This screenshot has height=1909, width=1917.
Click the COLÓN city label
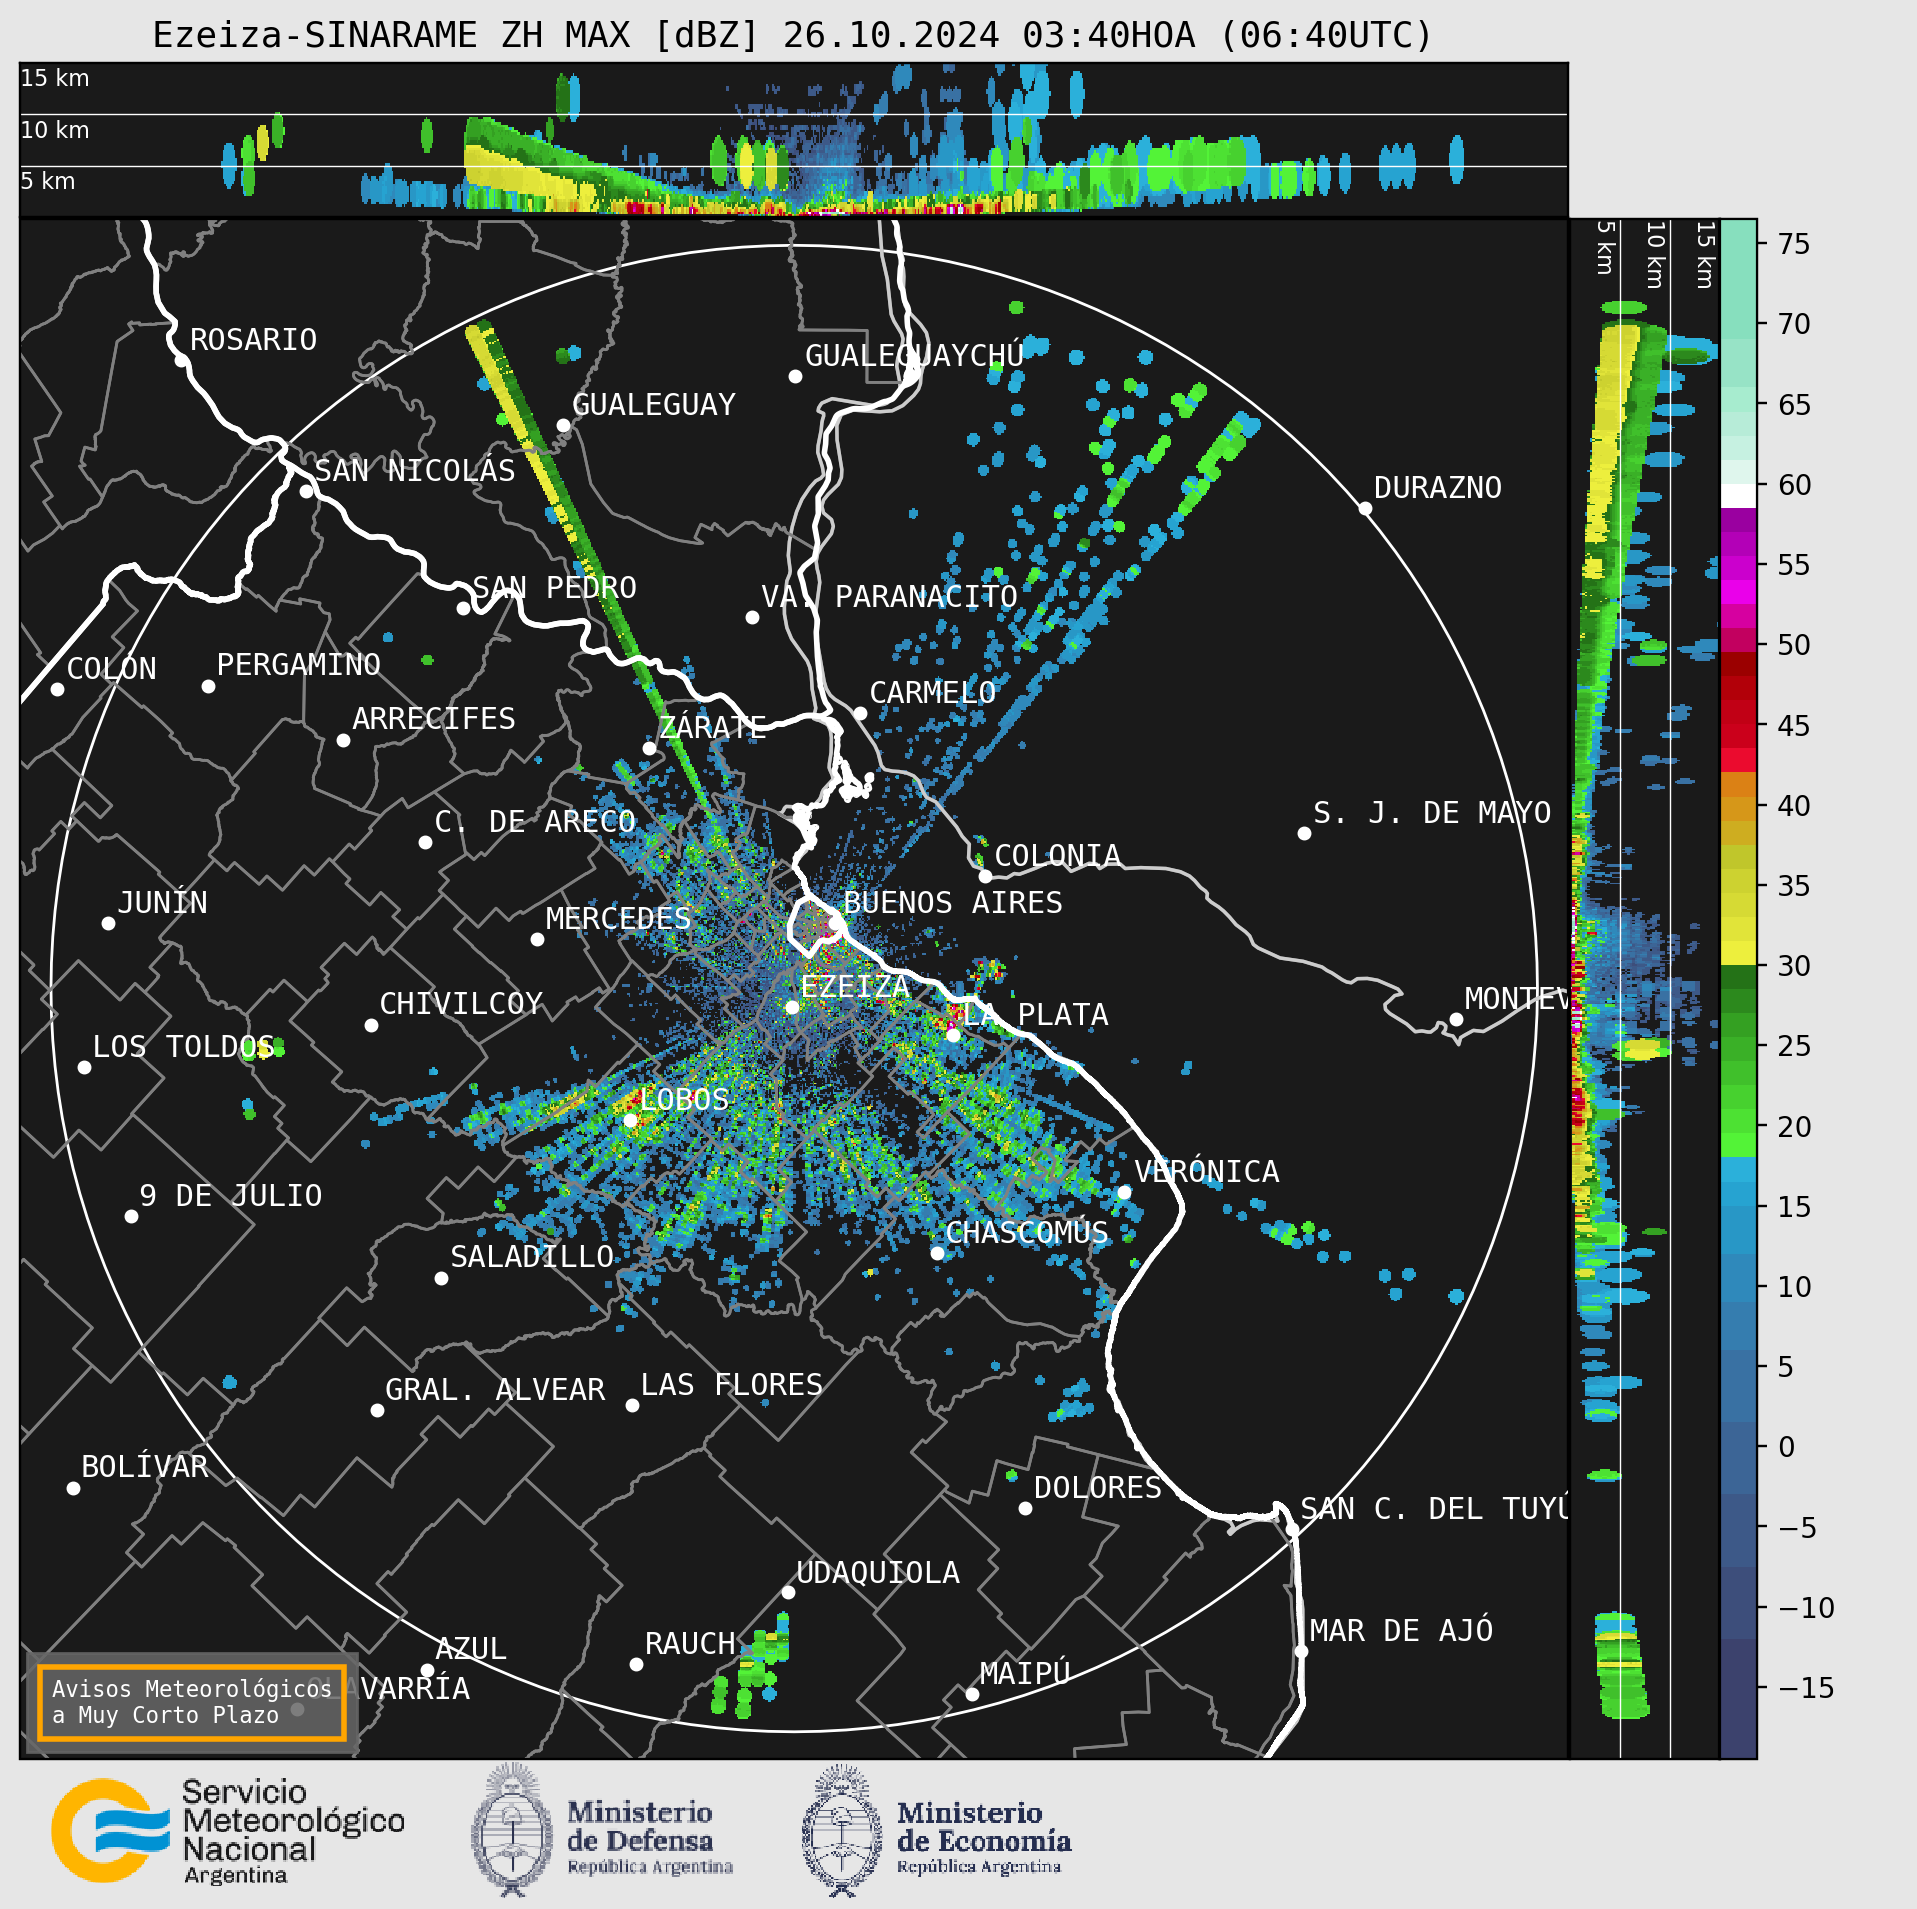coord(112,668)
